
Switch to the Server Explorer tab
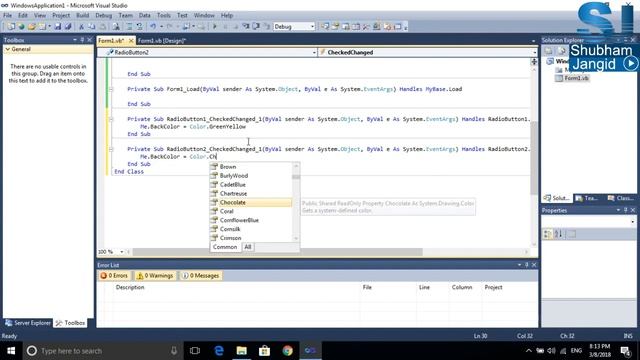coord(28,323)
